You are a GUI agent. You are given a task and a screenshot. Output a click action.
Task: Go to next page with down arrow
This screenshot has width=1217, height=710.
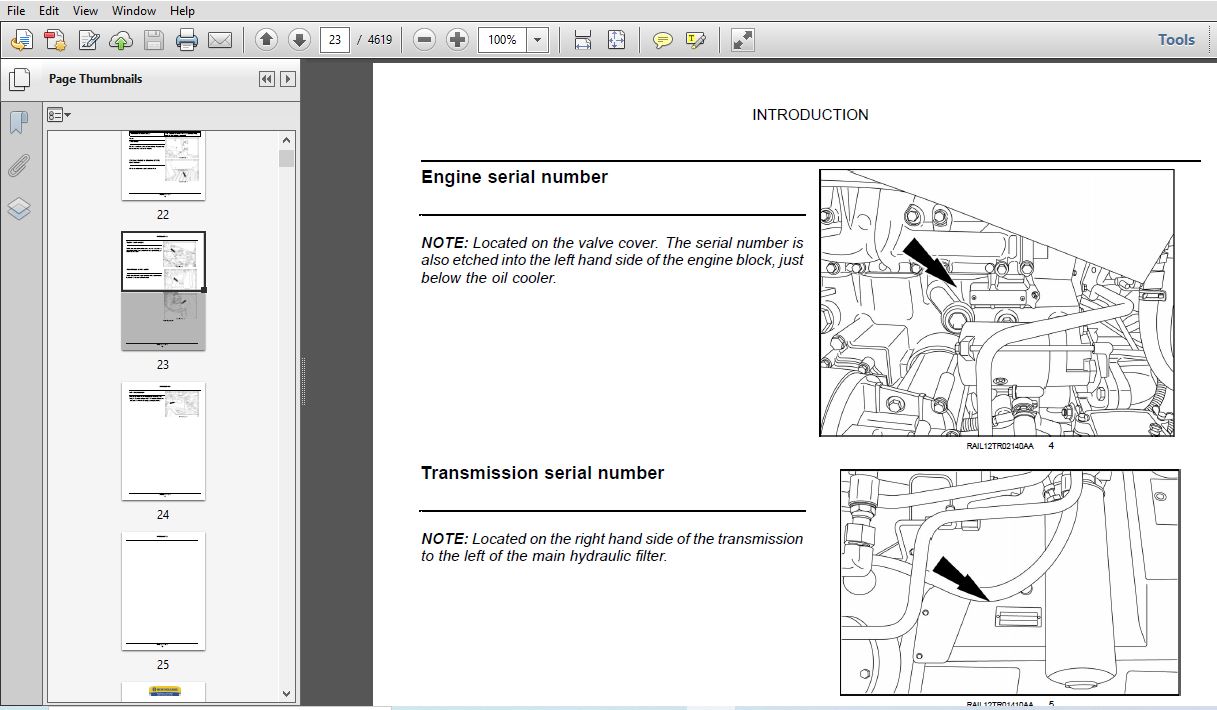click(299, 40)
